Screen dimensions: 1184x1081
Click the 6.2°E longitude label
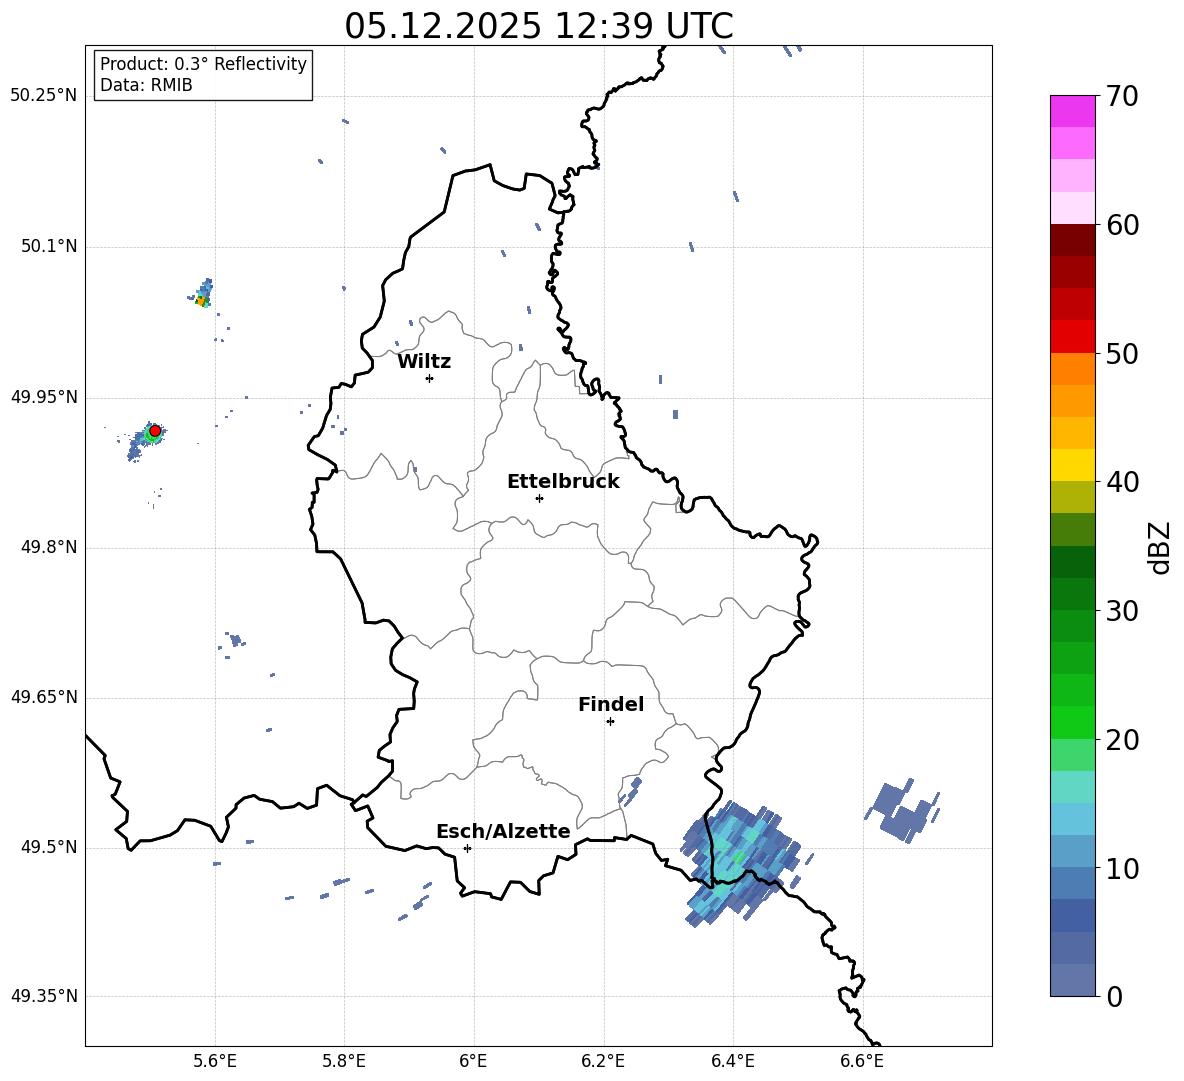tap(603, 1061)
